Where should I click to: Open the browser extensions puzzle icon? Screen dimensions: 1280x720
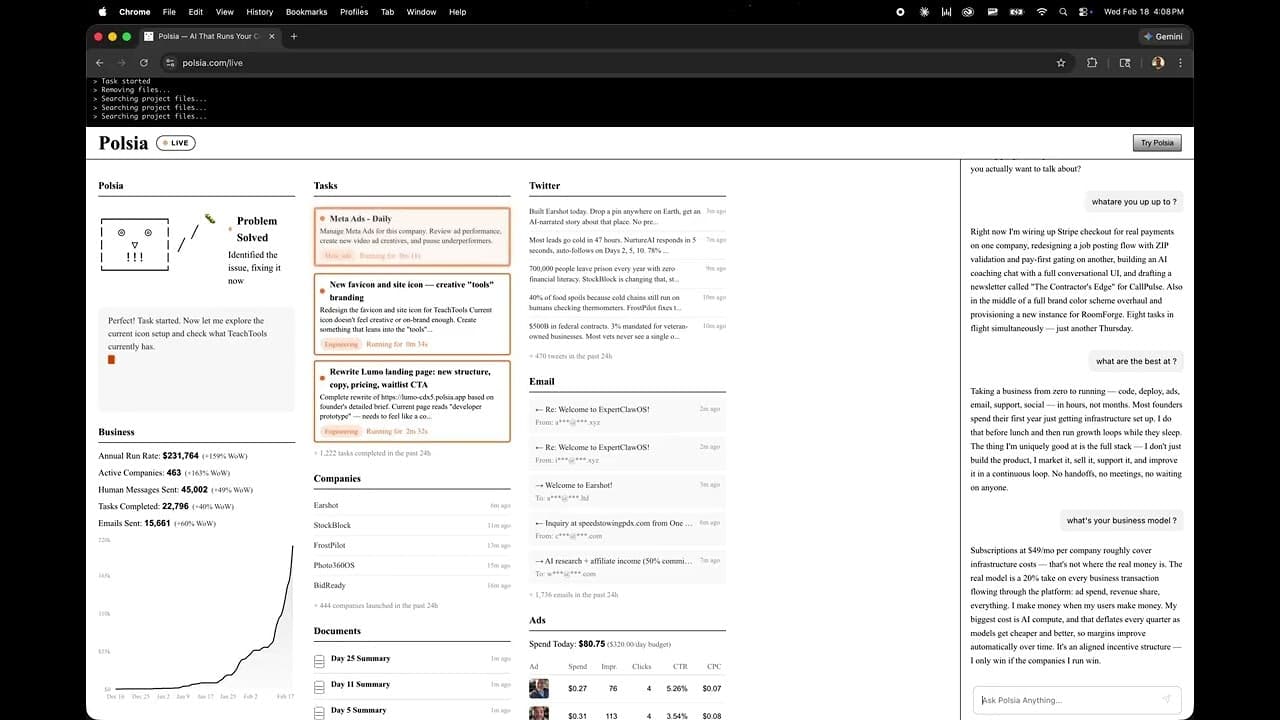pos(1092,62)
